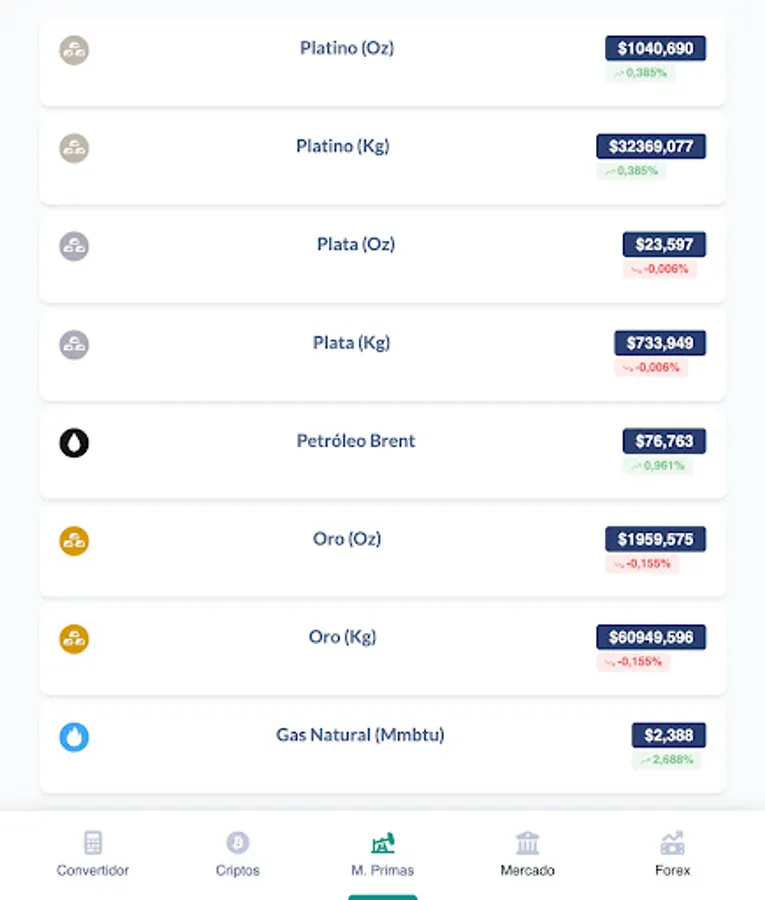
Task: Click the Plata (Oz) silver bars icon
Action: click(74, 246)
